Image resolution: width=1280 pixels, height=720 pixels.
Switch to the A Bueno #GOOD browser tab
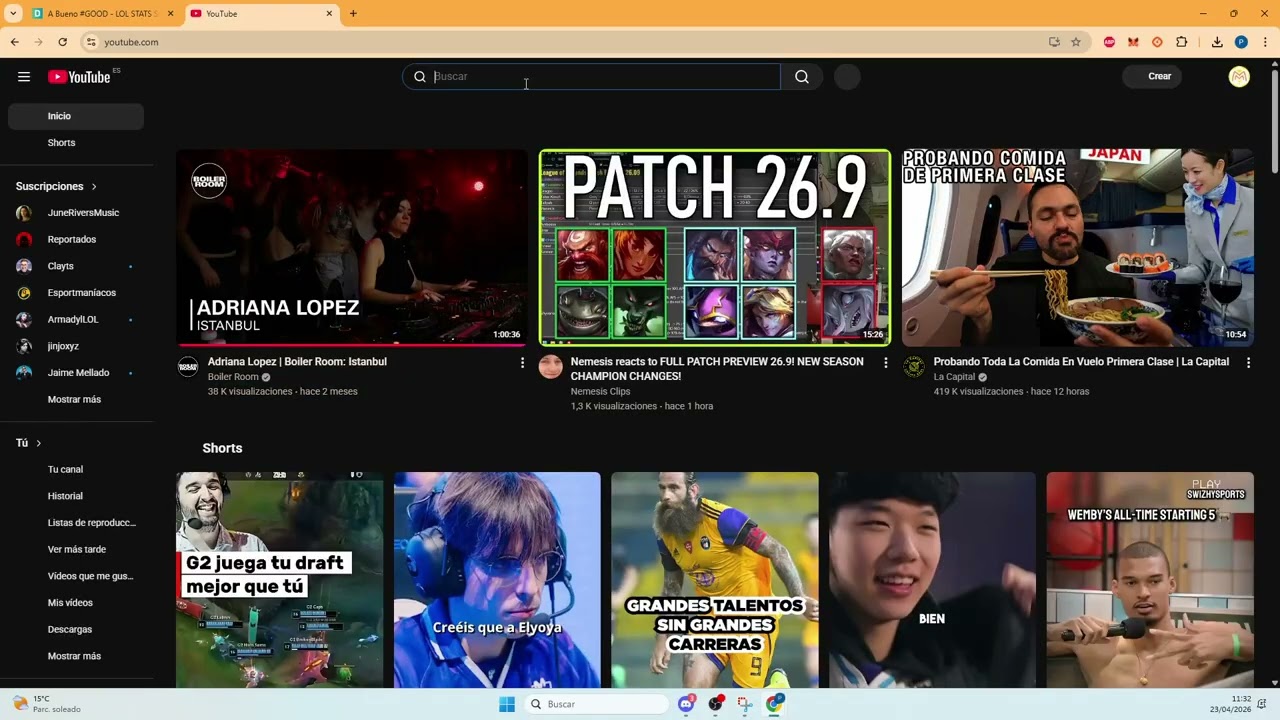tap(103, 14)
